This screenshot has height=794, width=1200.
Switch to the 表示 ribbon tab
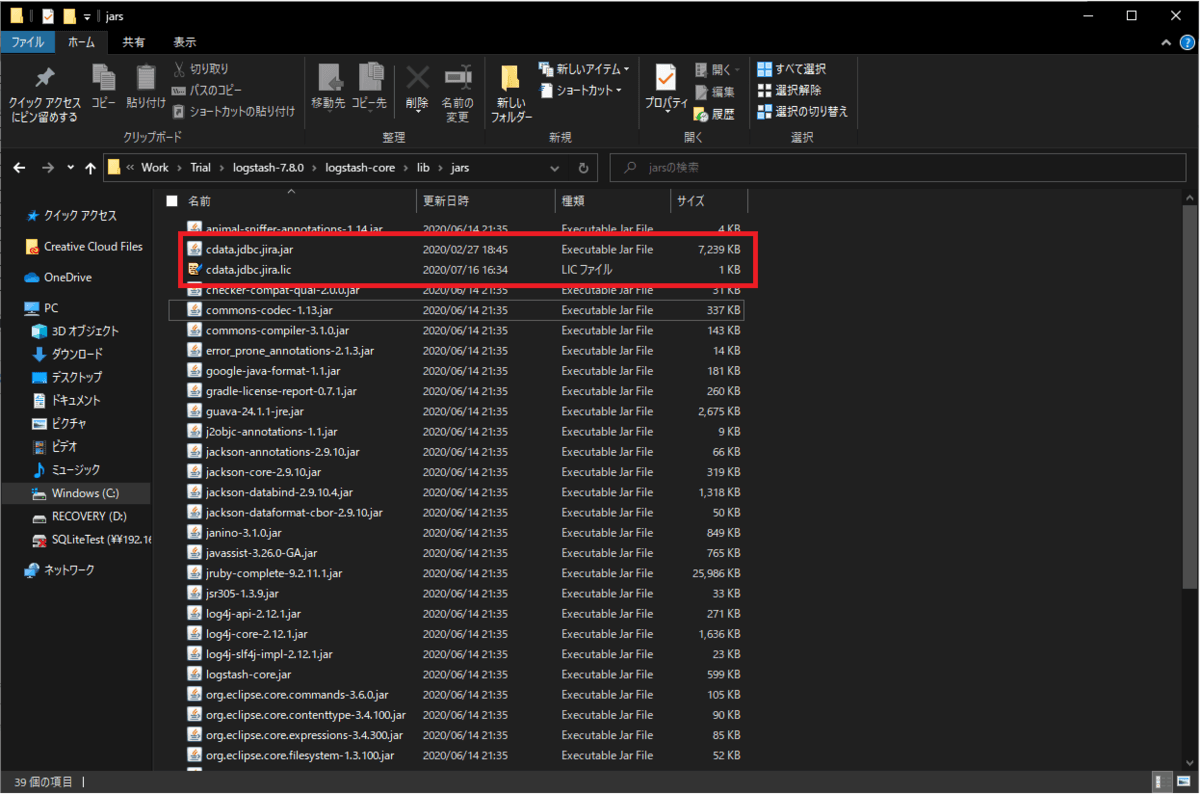[x=184, y=42]
